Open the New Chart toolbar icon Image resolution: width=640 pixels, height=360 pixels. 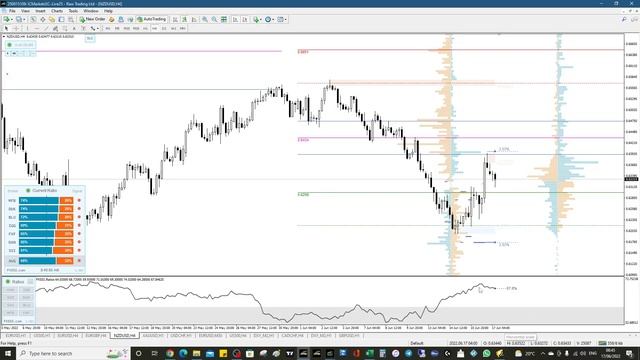point(7,19)
